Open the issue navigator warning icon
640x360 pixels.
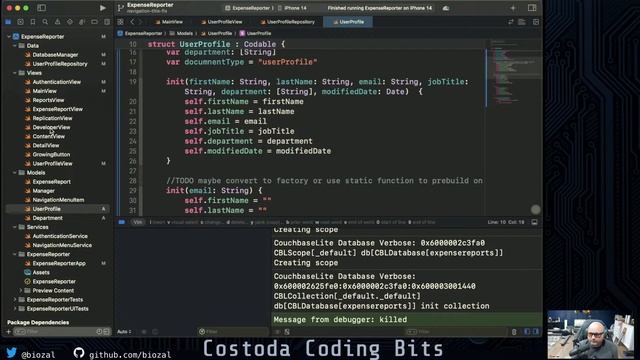tap(57, 22)
